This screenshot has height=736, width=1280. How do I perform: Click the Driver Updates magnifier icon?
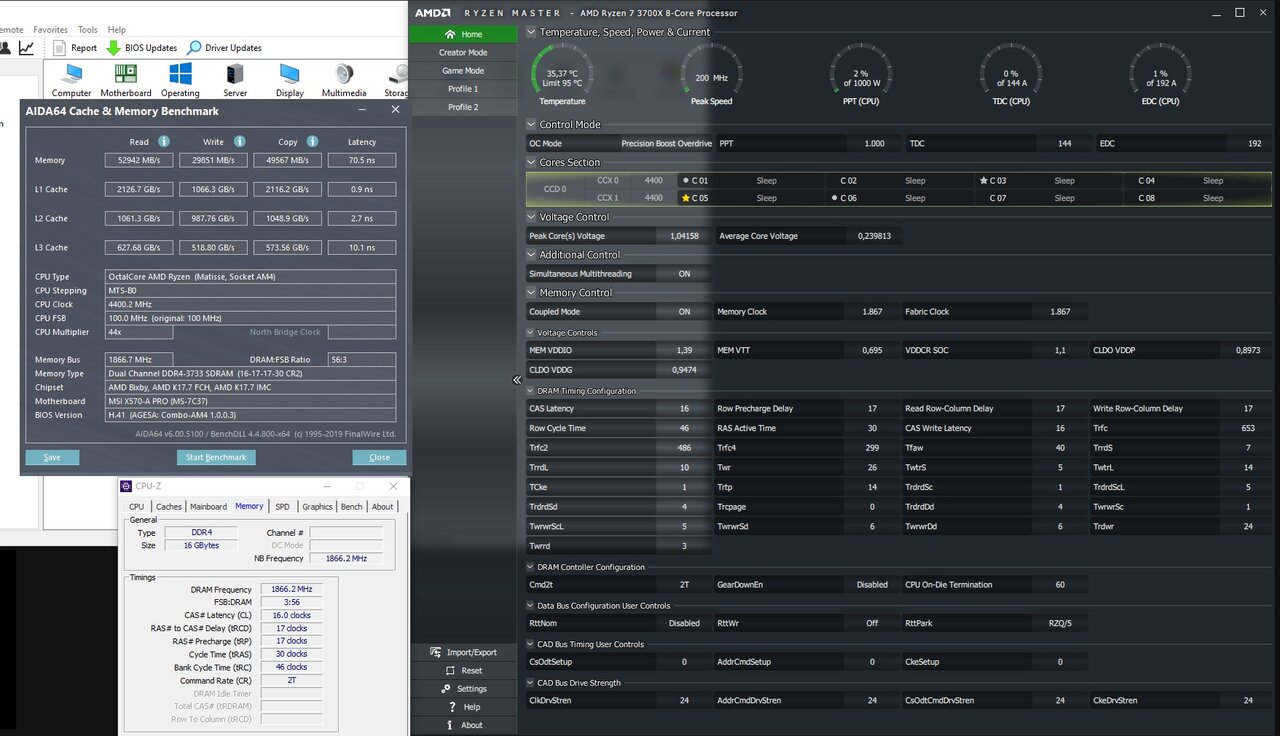tap(194, 47)
